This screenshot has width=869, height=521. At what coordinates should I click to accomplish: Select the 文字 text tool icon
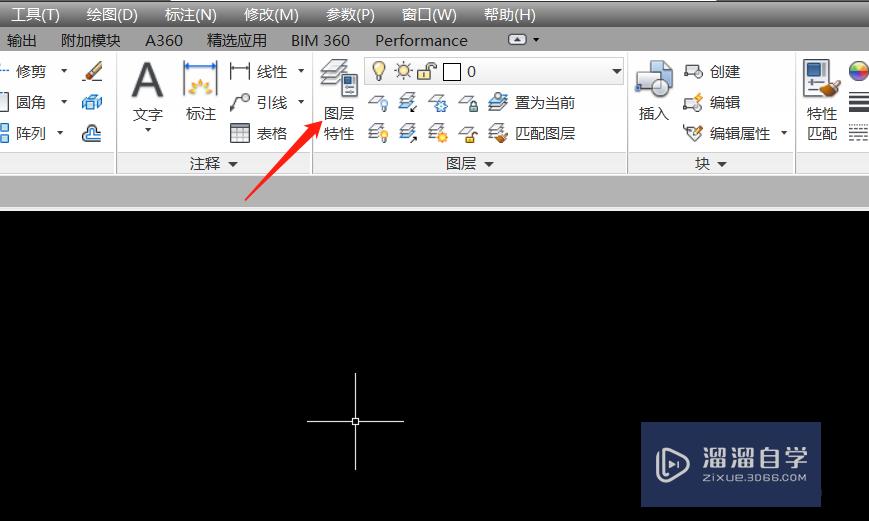pyautogui.click(x=147, y=79)
